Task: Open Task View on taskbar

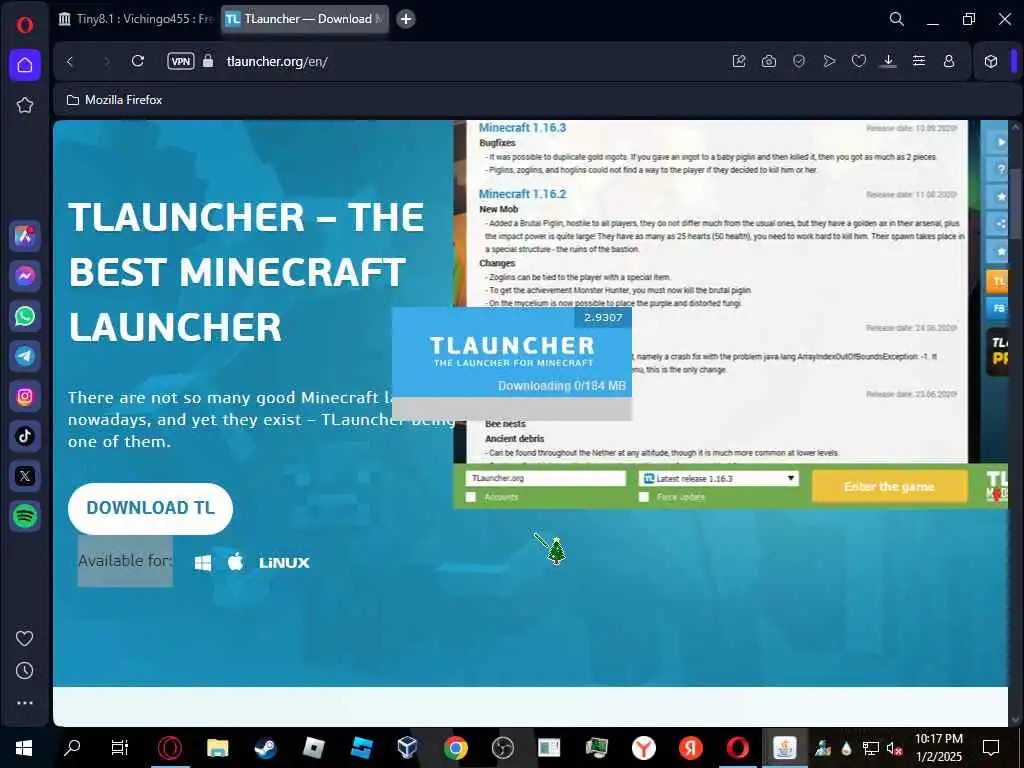Action: click(x=120, y=748)
